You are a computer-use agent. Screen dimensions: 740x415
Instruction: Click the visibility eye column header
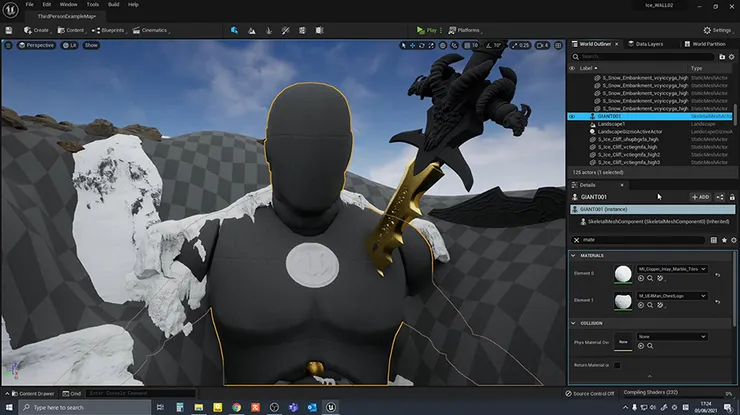click(x=572, y=68)
